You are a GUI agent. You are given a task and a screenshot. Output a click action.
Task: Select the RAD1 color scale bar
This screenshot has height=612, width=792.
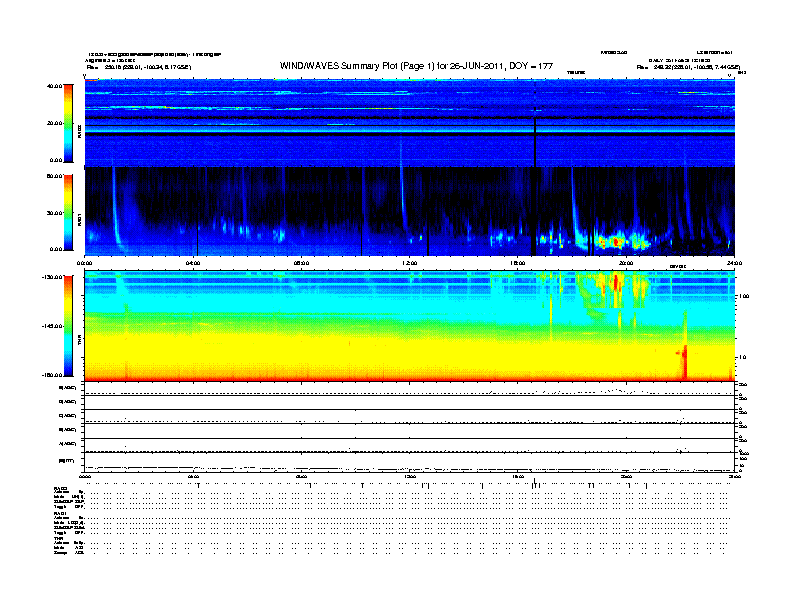point(68,212)
